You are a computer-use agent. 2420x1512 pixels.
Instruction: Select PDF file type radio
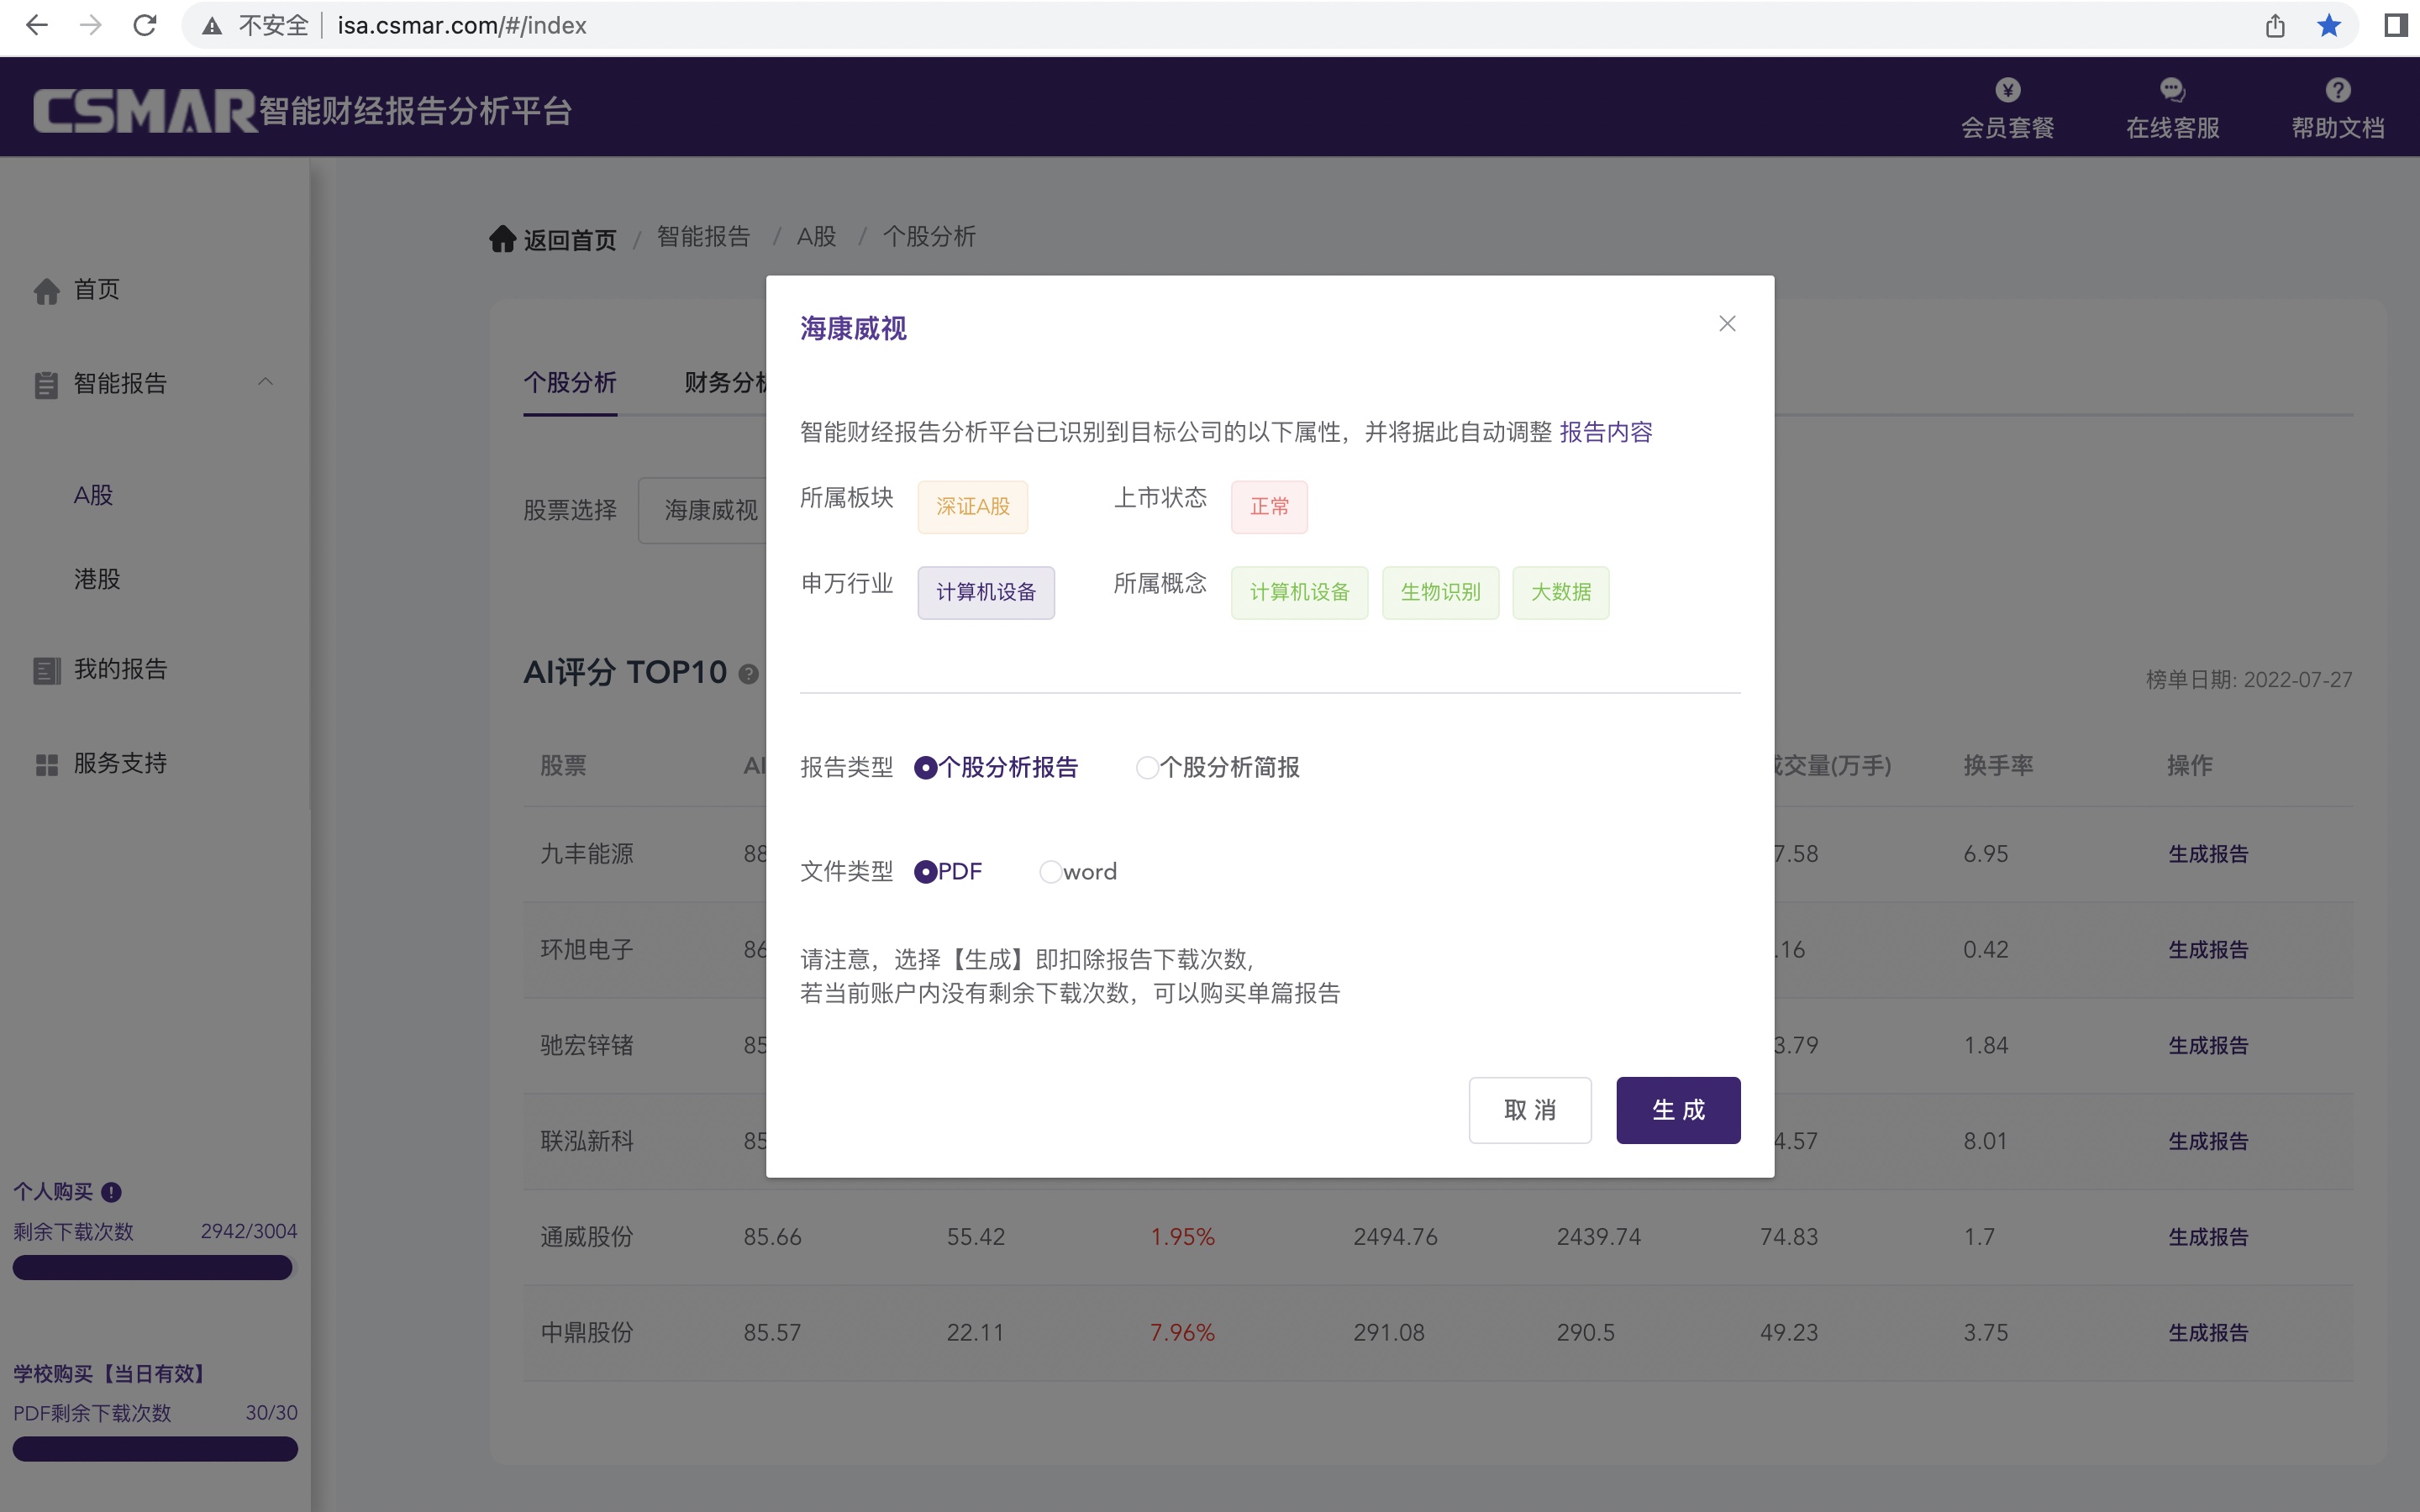click(x=925, y=872)
